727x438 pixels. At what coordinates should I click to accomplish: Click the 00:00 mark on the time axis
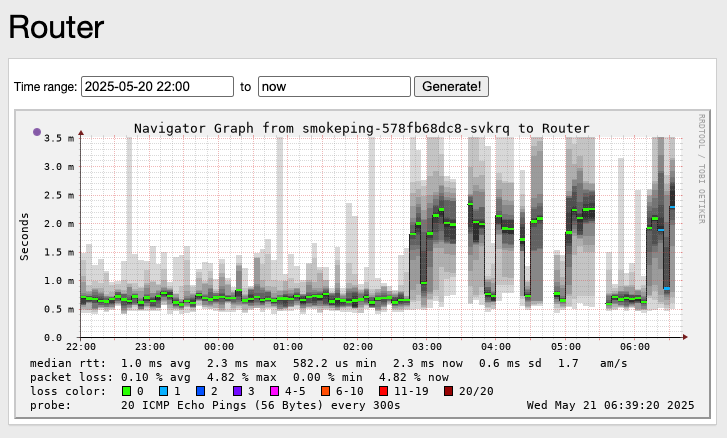(219, 346)
